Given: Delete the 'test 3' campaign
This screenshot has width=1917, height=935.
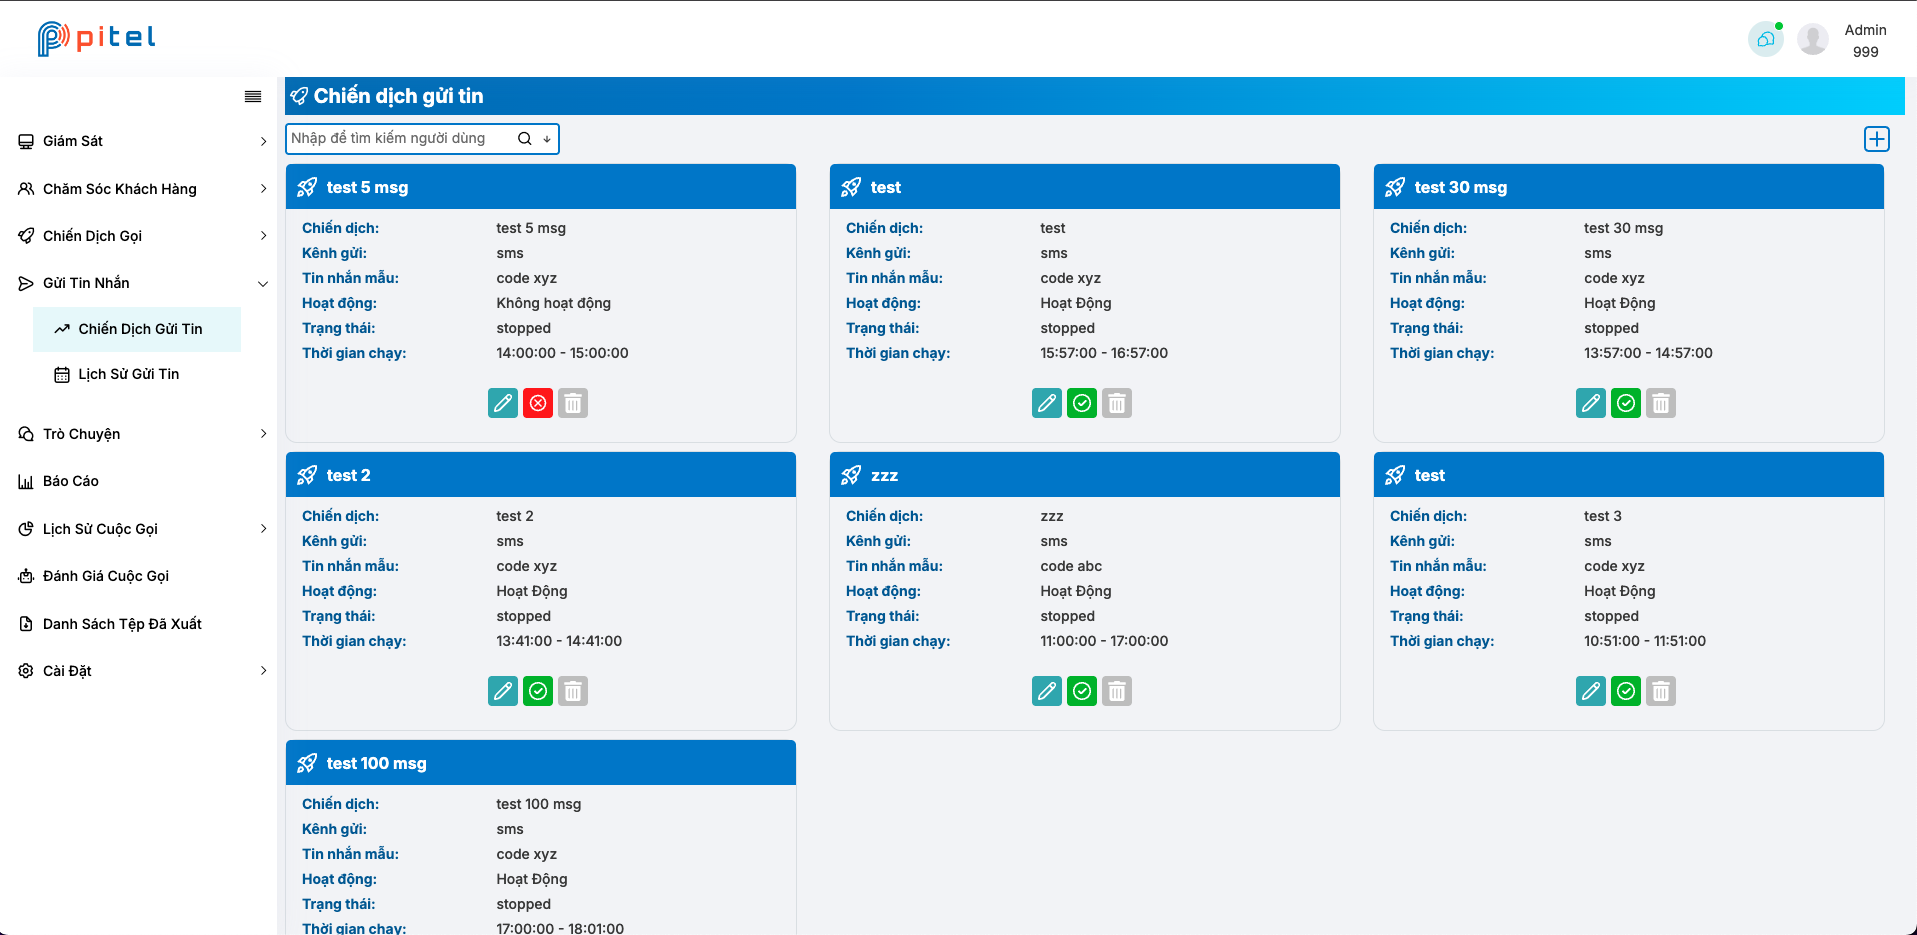Looking at the screenshot, I should (1661, 691).
